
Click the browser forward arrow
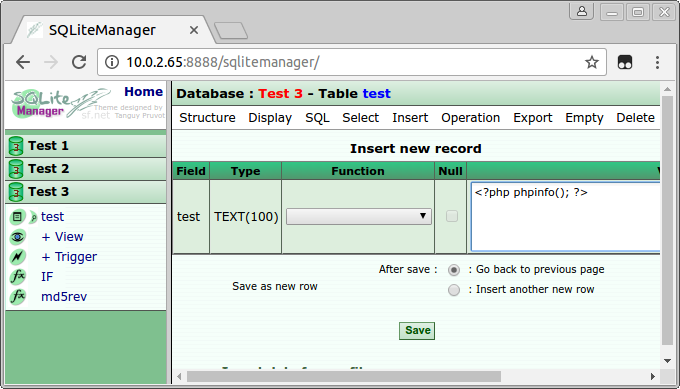pyautogui.click(x=51, y=62)
